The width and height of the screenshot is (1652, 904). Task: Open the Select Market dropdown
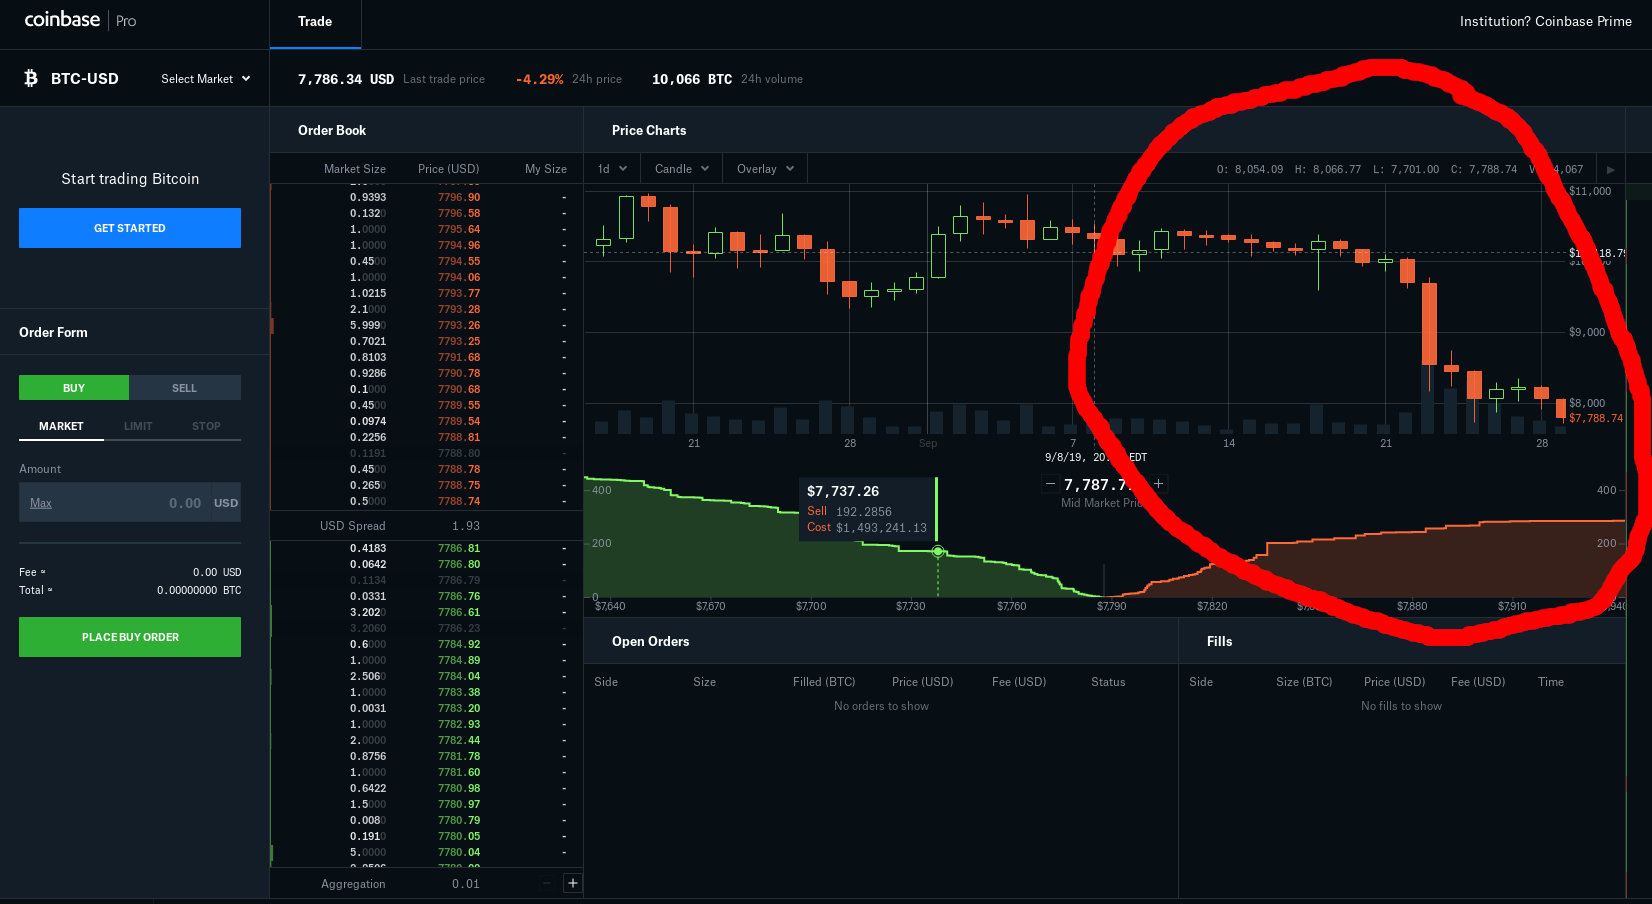205,79
